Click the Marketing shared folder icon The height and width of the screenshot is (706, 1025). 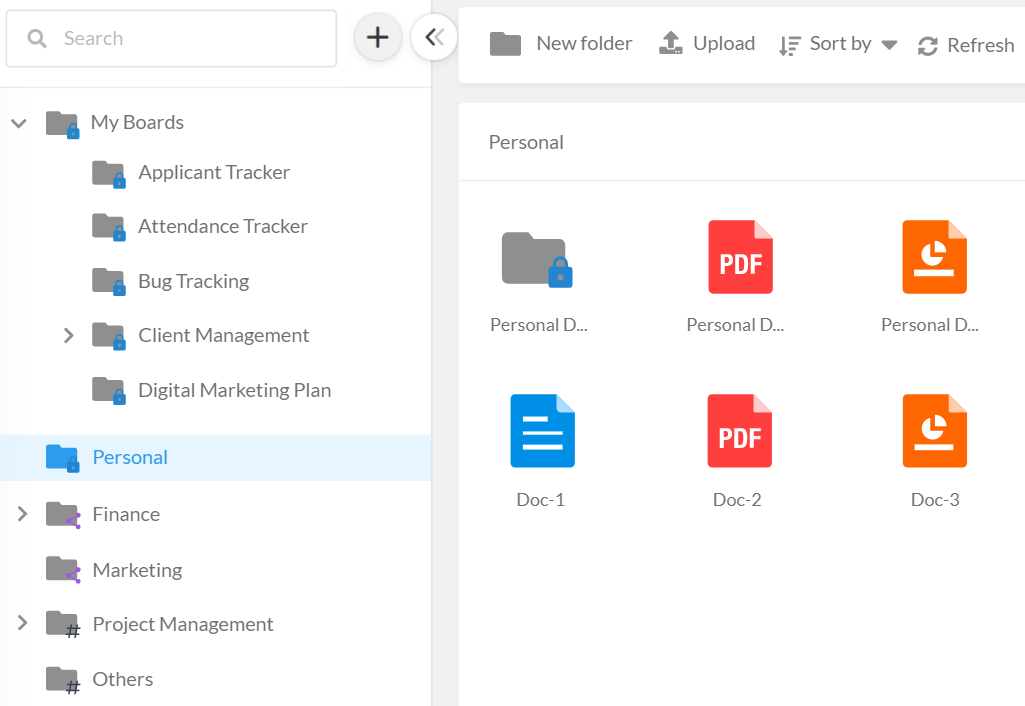tap(62, 568)
